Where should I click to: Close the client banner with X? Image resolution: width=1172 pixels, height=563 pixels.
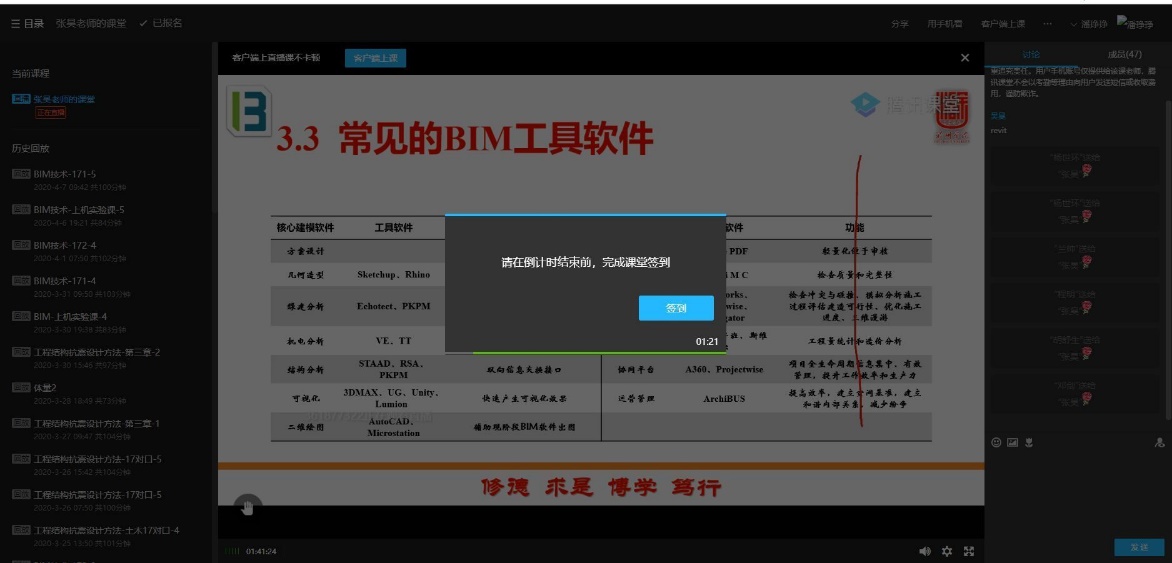[x=965, y=58]
